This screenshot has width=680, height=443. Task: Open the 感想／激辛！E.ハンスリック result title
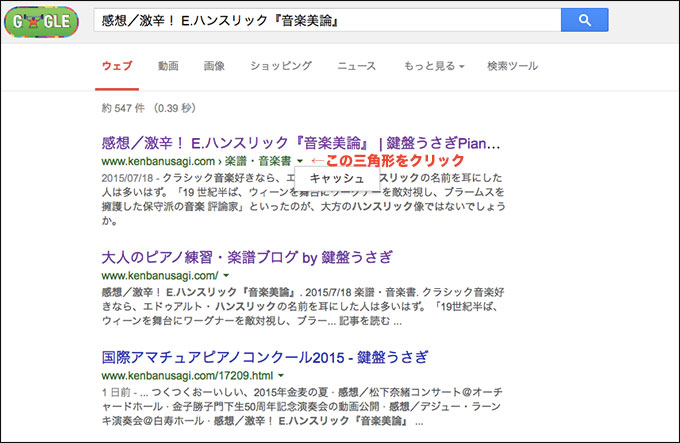tap(301, 143)
